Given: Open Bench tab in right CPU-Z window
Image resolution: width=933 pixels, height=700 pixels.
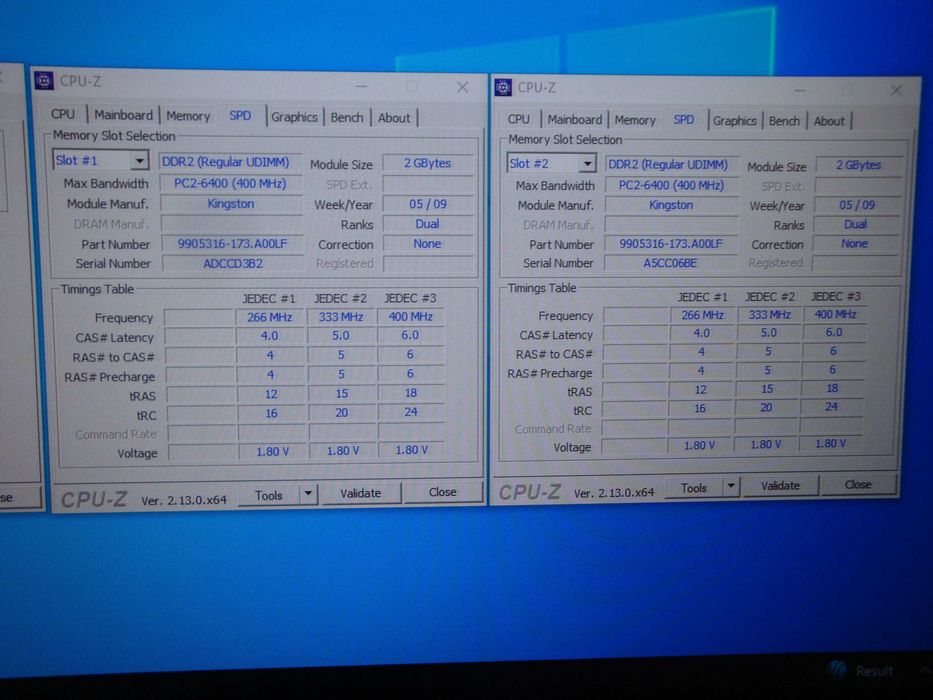Looking at the screenshot, I should tap(784, 121).
